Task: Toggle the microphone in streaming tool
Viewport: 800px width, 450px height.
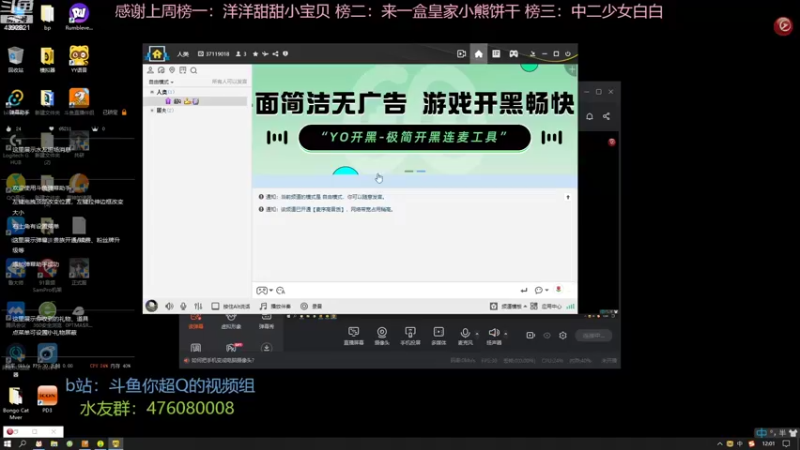Action: (465, 336)
